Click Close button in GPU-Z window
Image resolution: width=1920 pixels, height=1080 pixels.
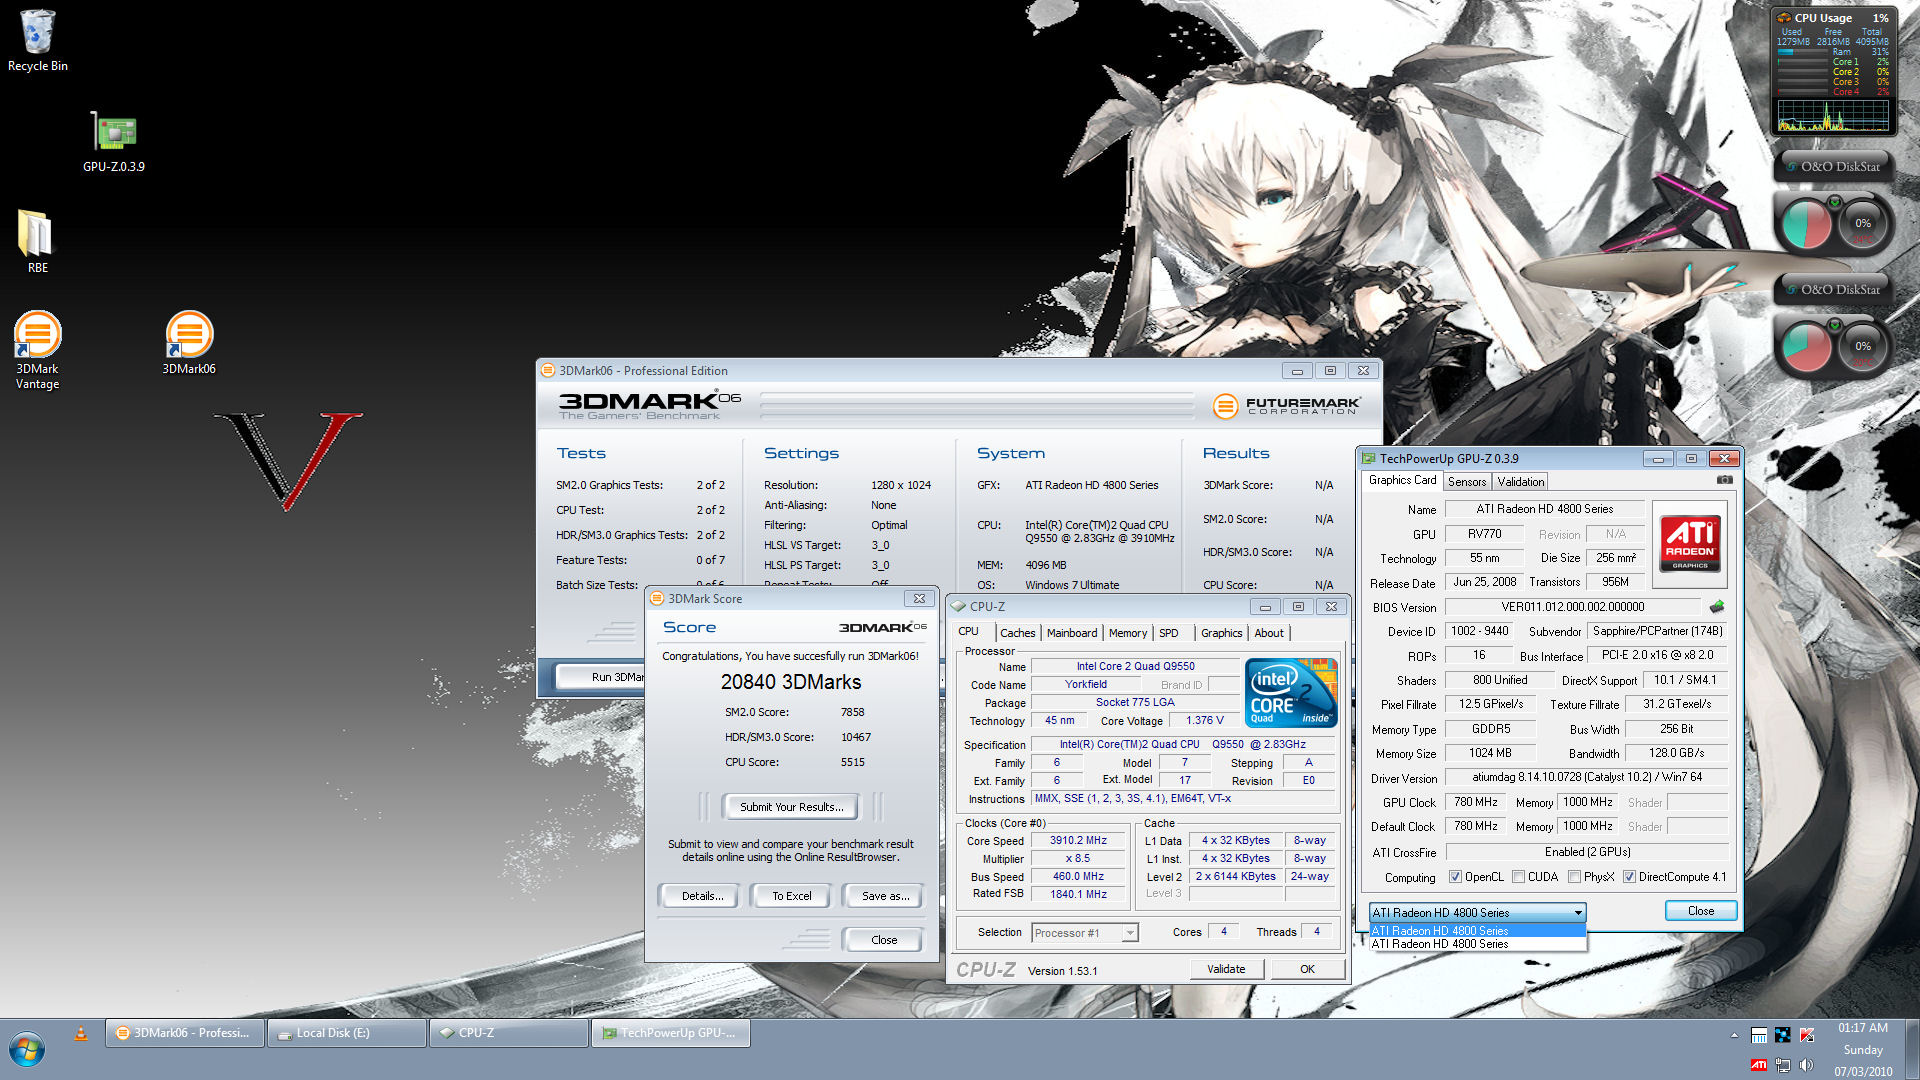pos(1700,911)
